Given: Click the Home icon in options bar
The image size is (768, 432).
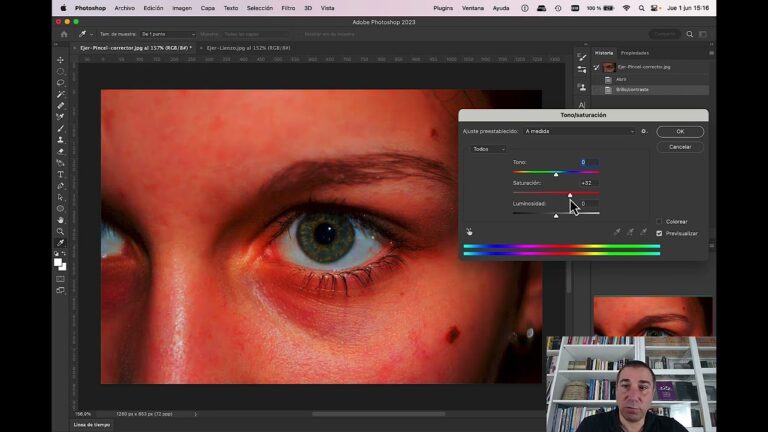Looking at the screenshot, I should tap(64, 34).
